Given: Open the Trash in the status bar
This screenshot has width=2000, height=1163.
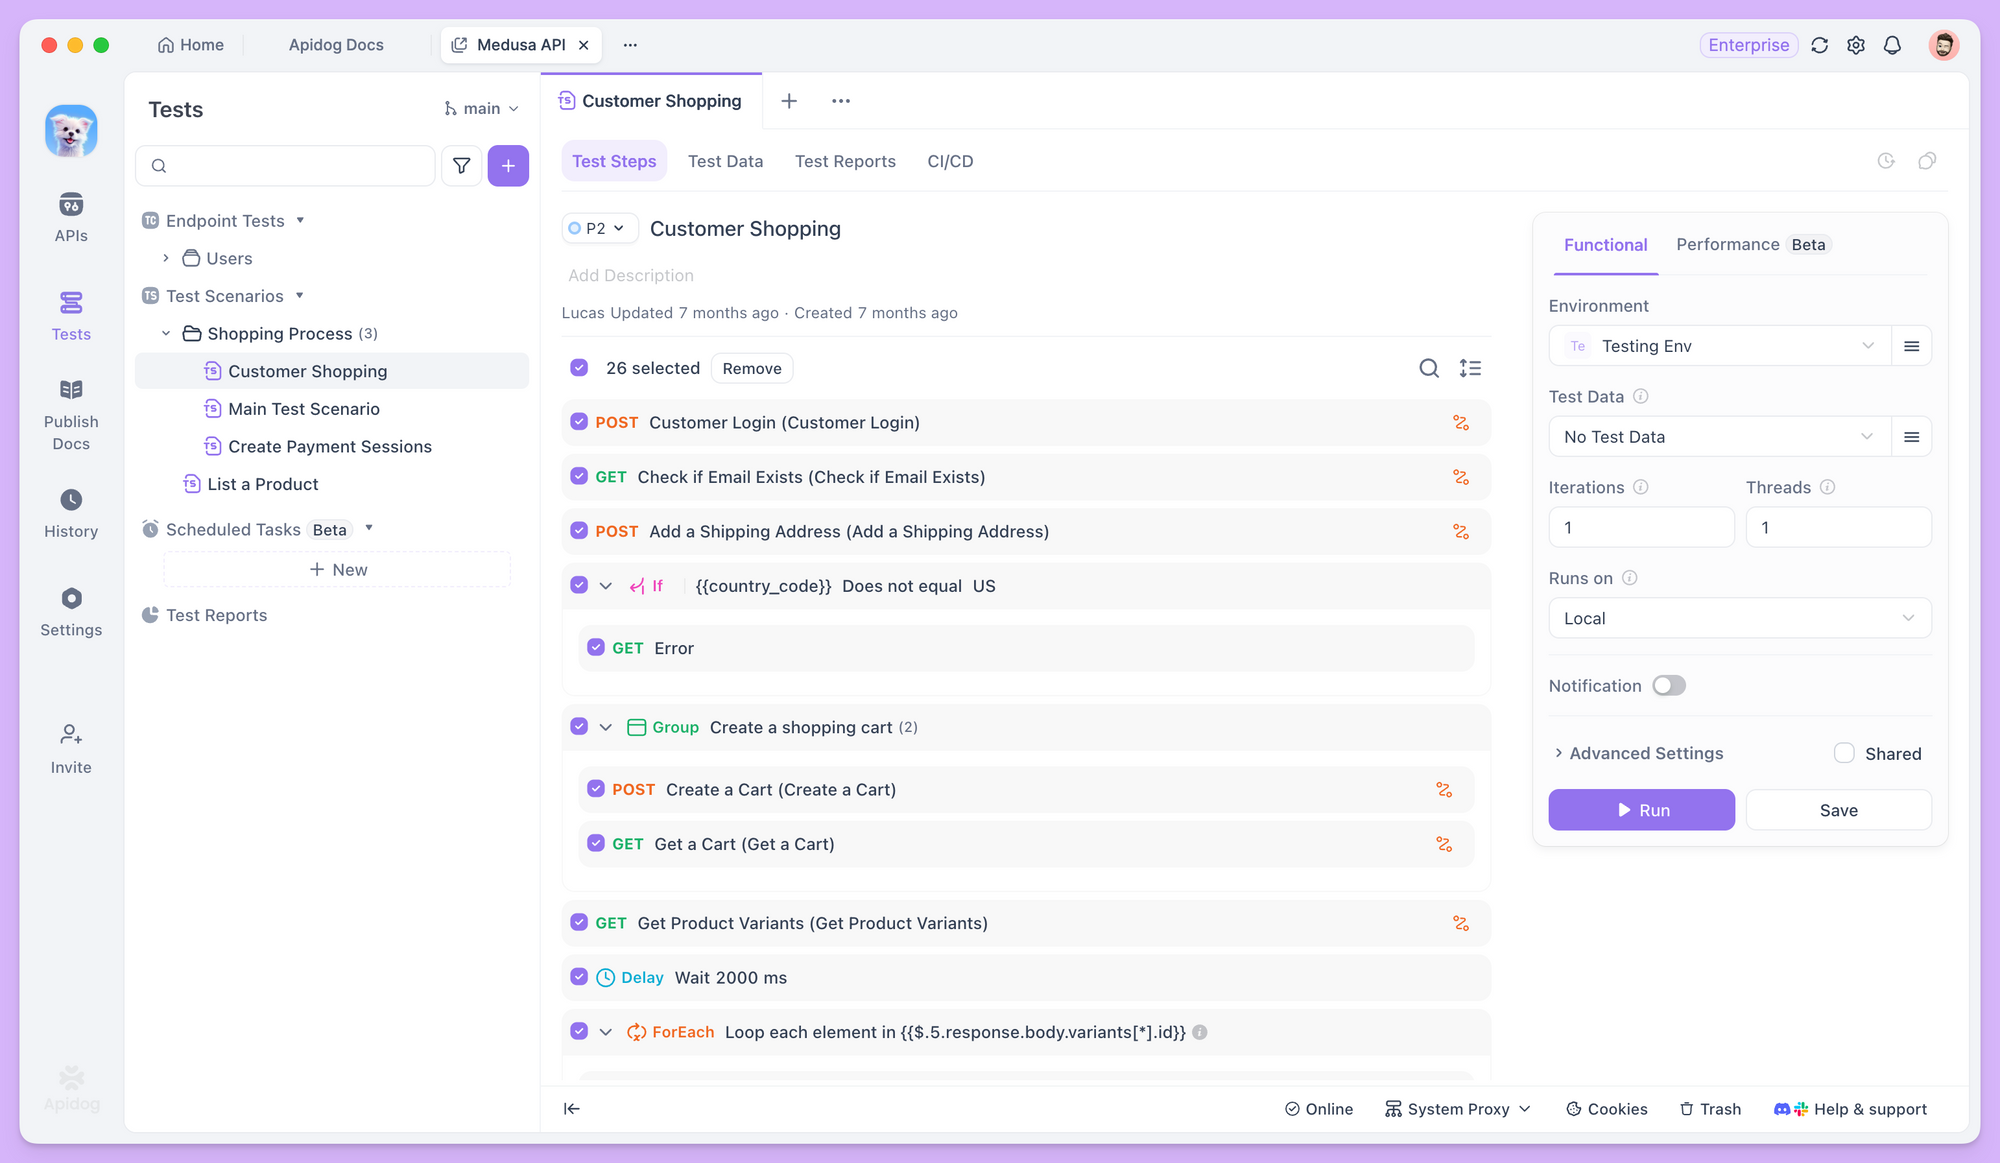Looking at the screenshot, I should pos(1710,1109).
